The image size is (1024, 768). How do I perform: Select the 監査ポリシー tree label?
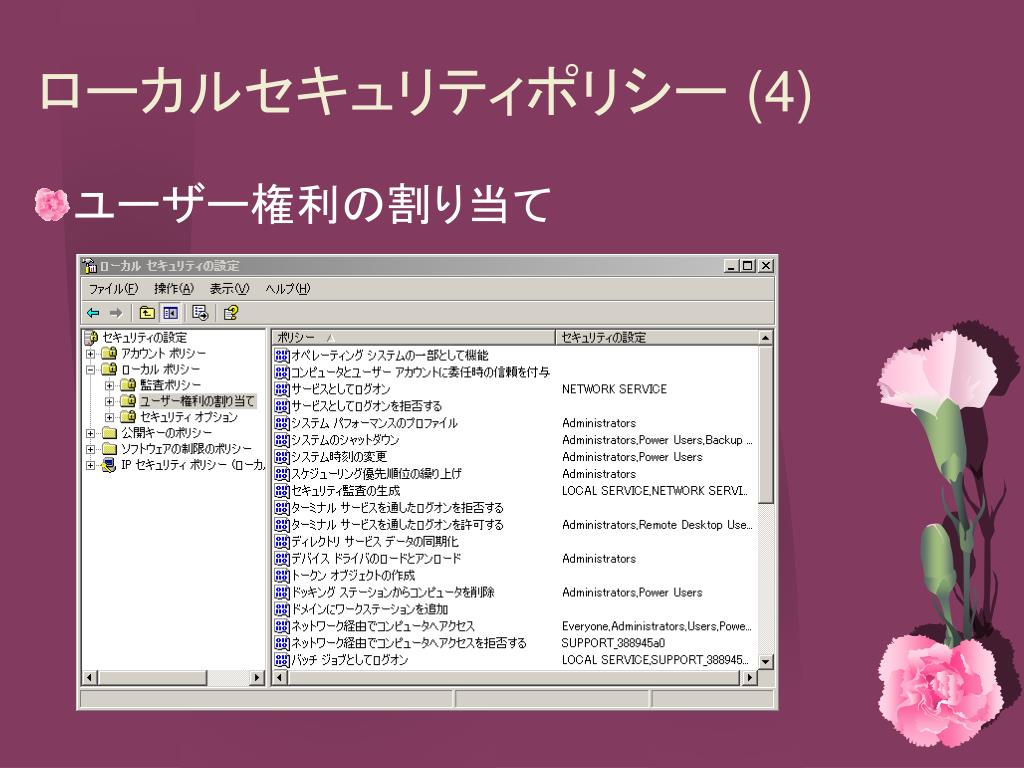[170, 385]
